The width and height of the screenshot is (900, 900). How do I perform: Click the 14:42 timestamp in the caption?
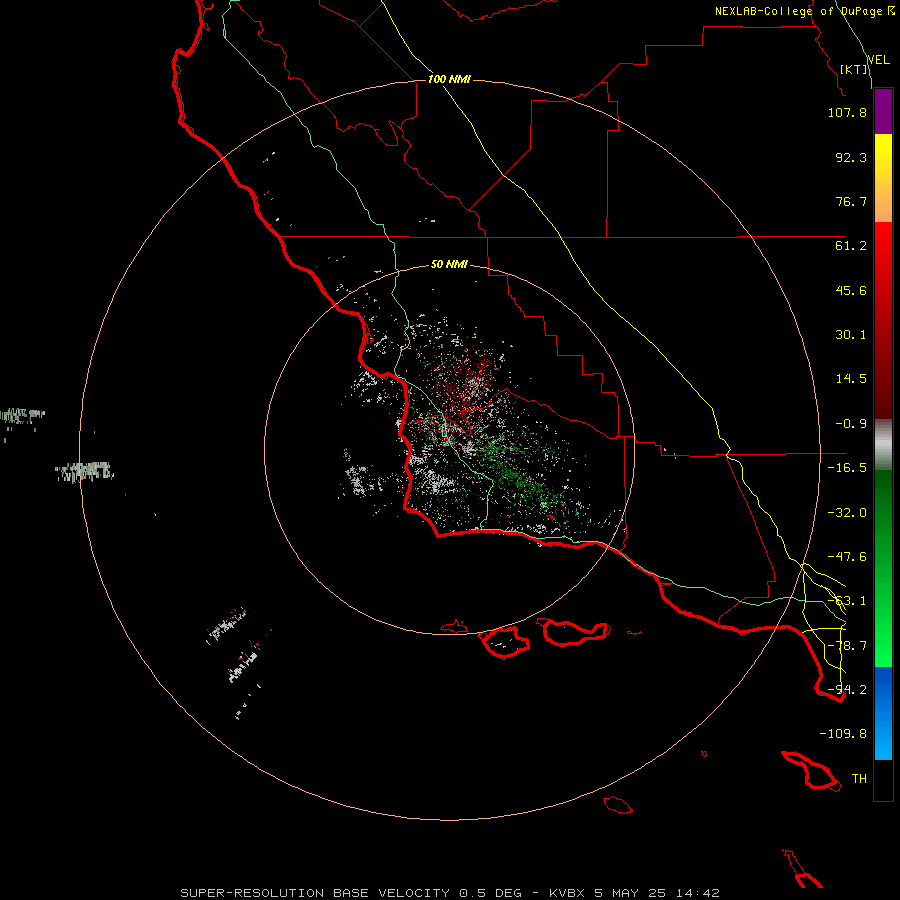point(697,893)
